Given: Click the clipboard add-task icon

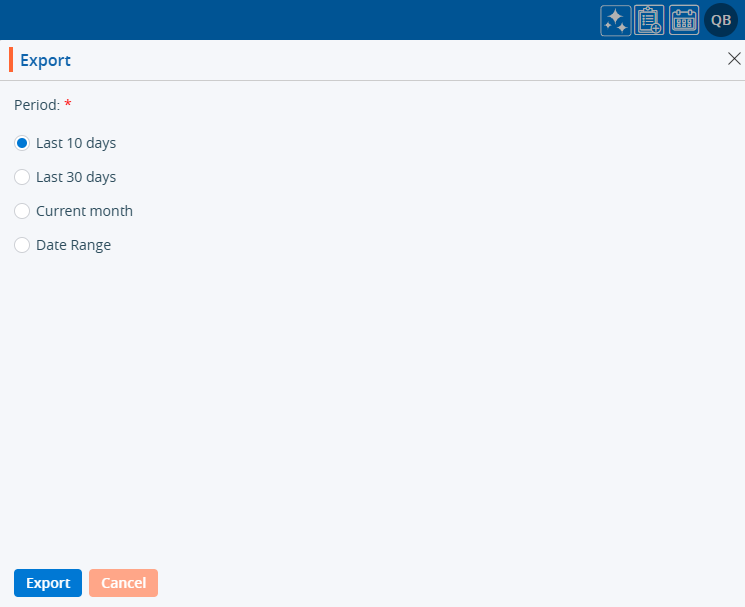Looking at the screenshot, I should pos(649,20).
